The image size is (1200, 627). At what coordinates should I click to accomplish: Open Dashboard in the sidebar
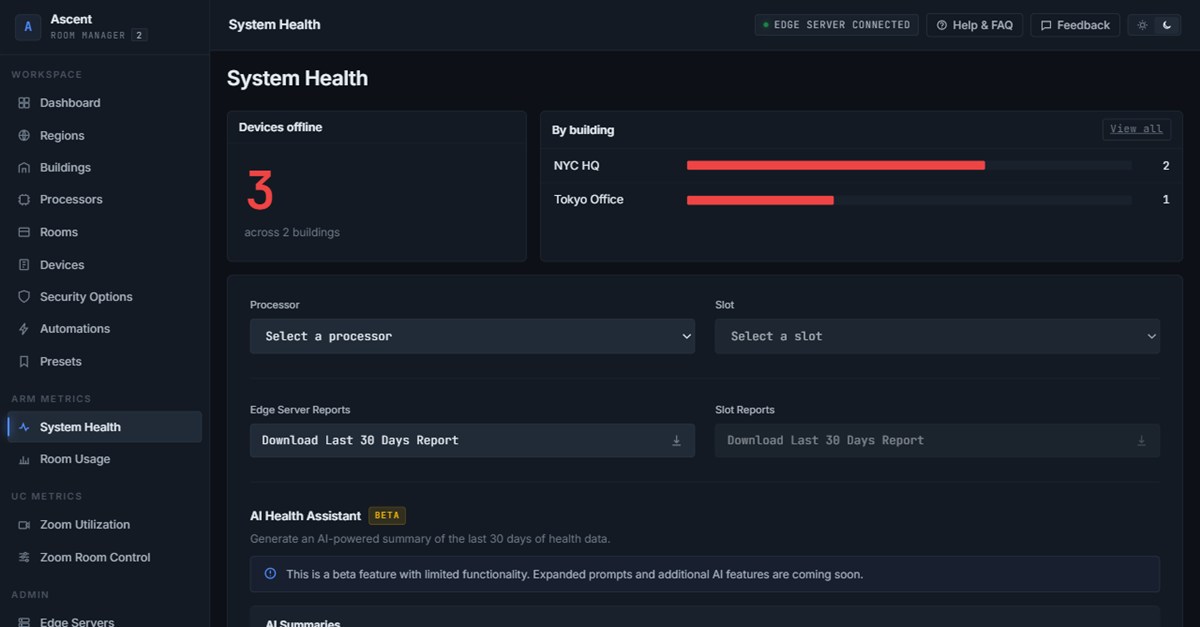click(x=104, y=103)
